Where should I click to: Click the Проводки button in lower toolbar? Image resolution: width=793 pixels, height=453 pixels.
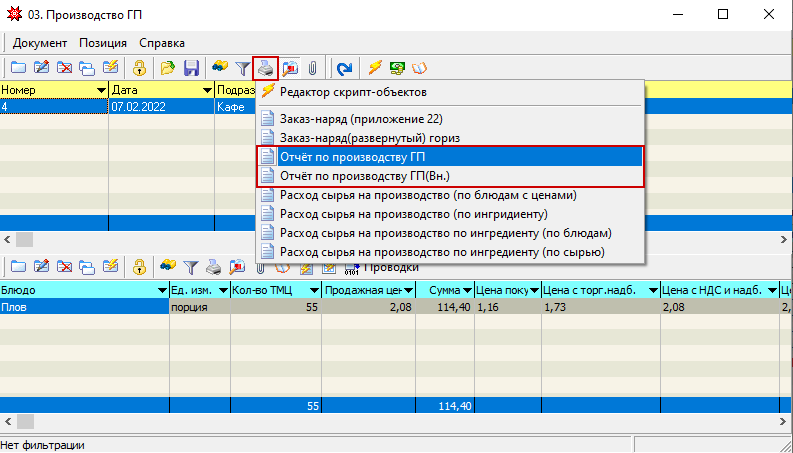click(389, 267)
